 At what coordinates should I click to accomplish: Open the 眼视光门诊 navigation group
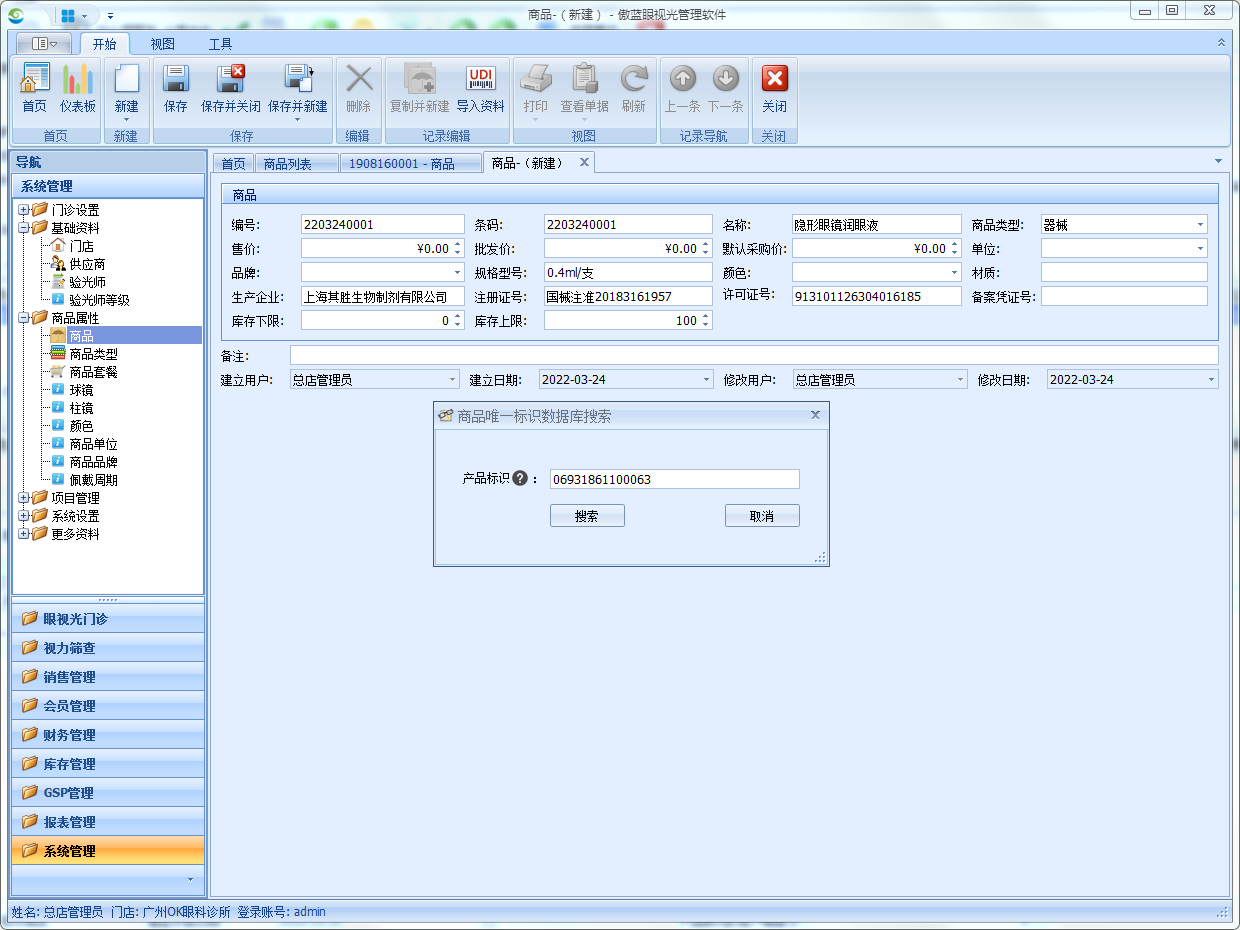click(x=108, y=619)
